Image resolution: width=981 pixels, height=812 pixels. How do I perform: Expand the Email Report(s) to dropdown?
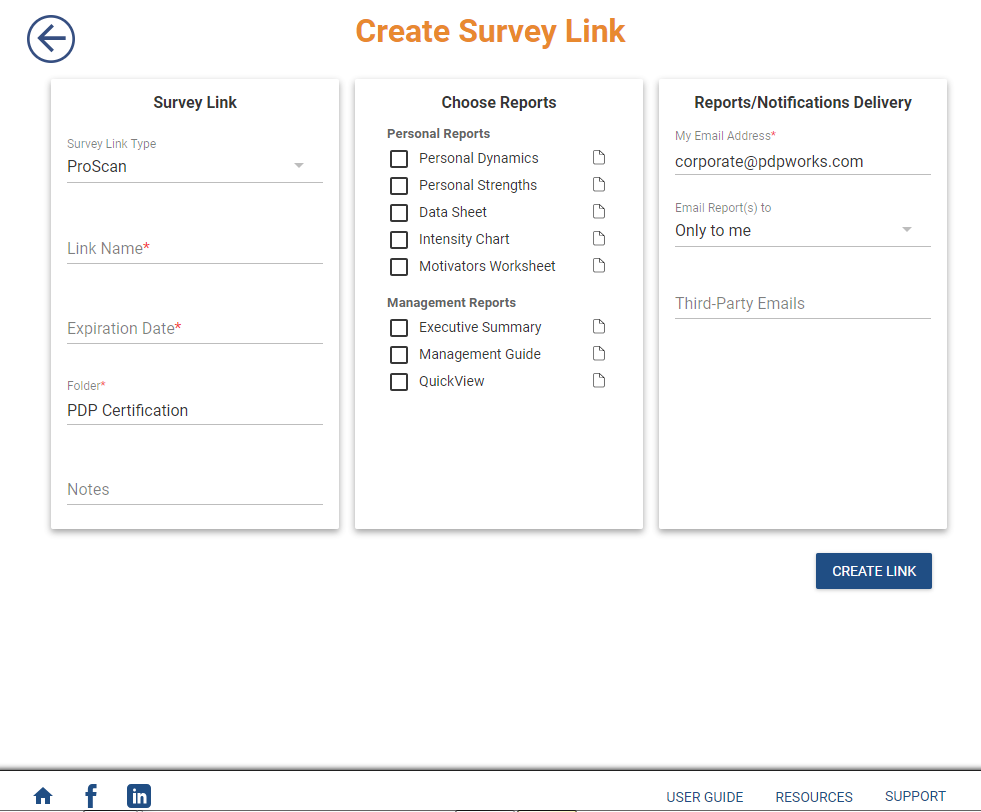(908, 230)
